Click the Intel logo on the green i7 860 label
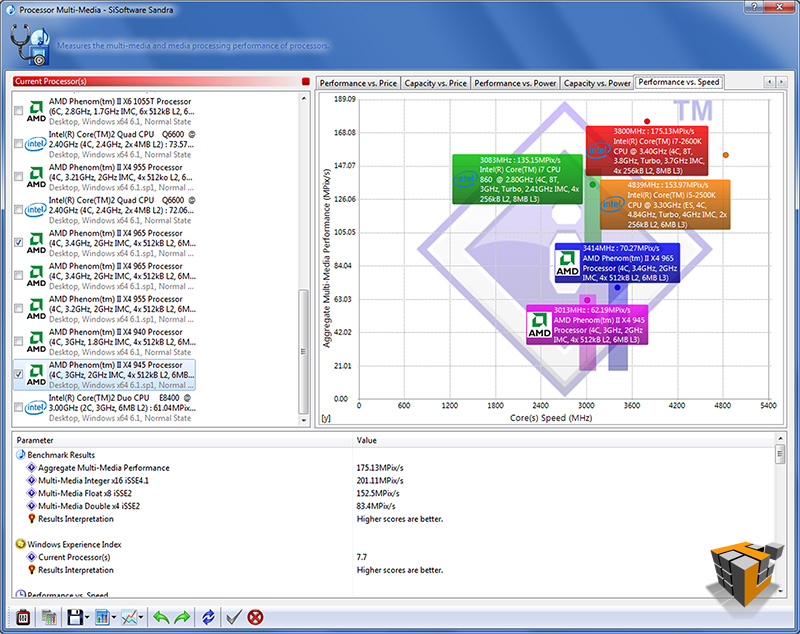Viewport: 800px width, 634px height. (465, 179)
